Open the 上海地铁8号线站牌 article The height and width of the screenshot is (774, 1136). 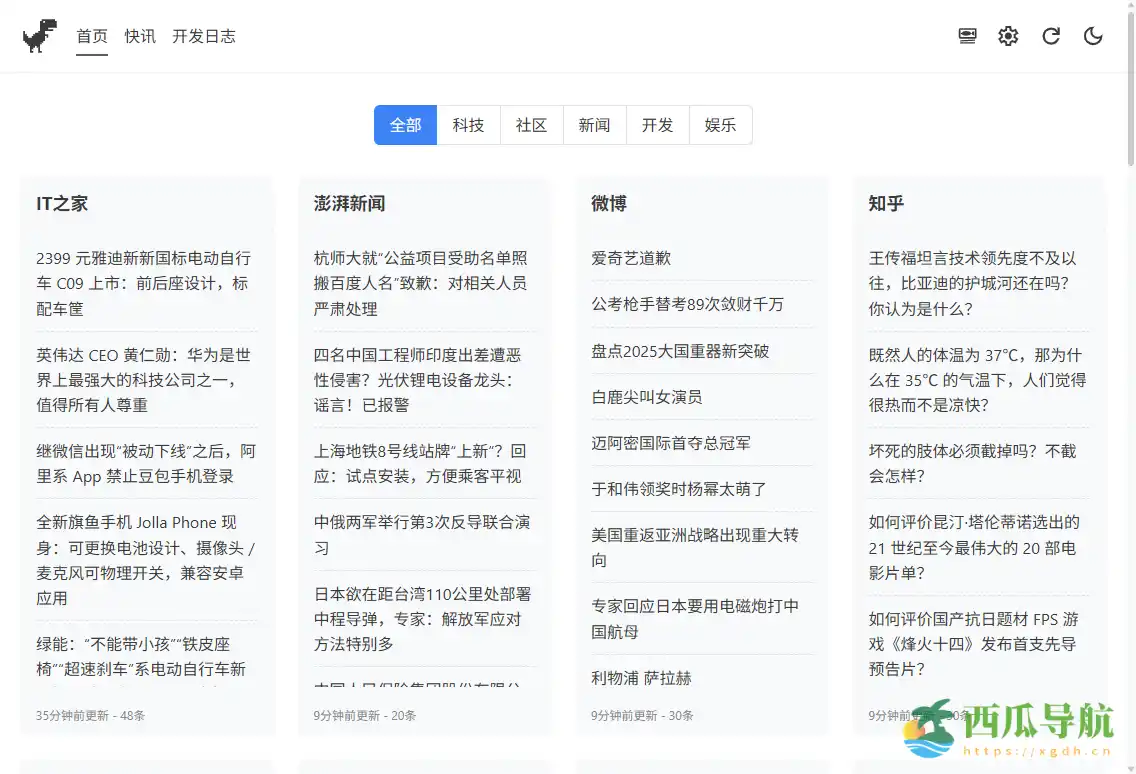(x=421, y=464)
